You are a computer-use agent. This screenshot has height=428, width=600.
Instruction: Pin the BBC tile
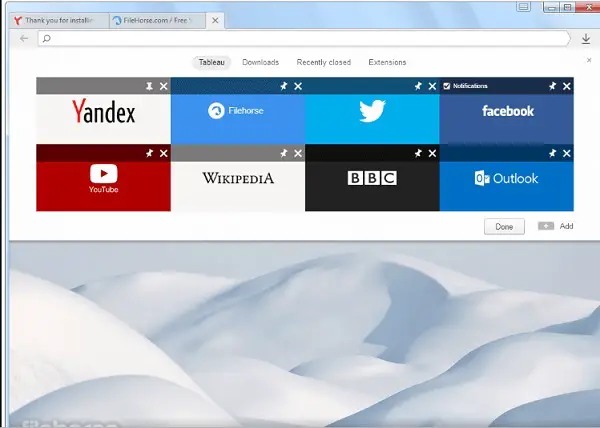pyautogui.click(x=418, y=153)
